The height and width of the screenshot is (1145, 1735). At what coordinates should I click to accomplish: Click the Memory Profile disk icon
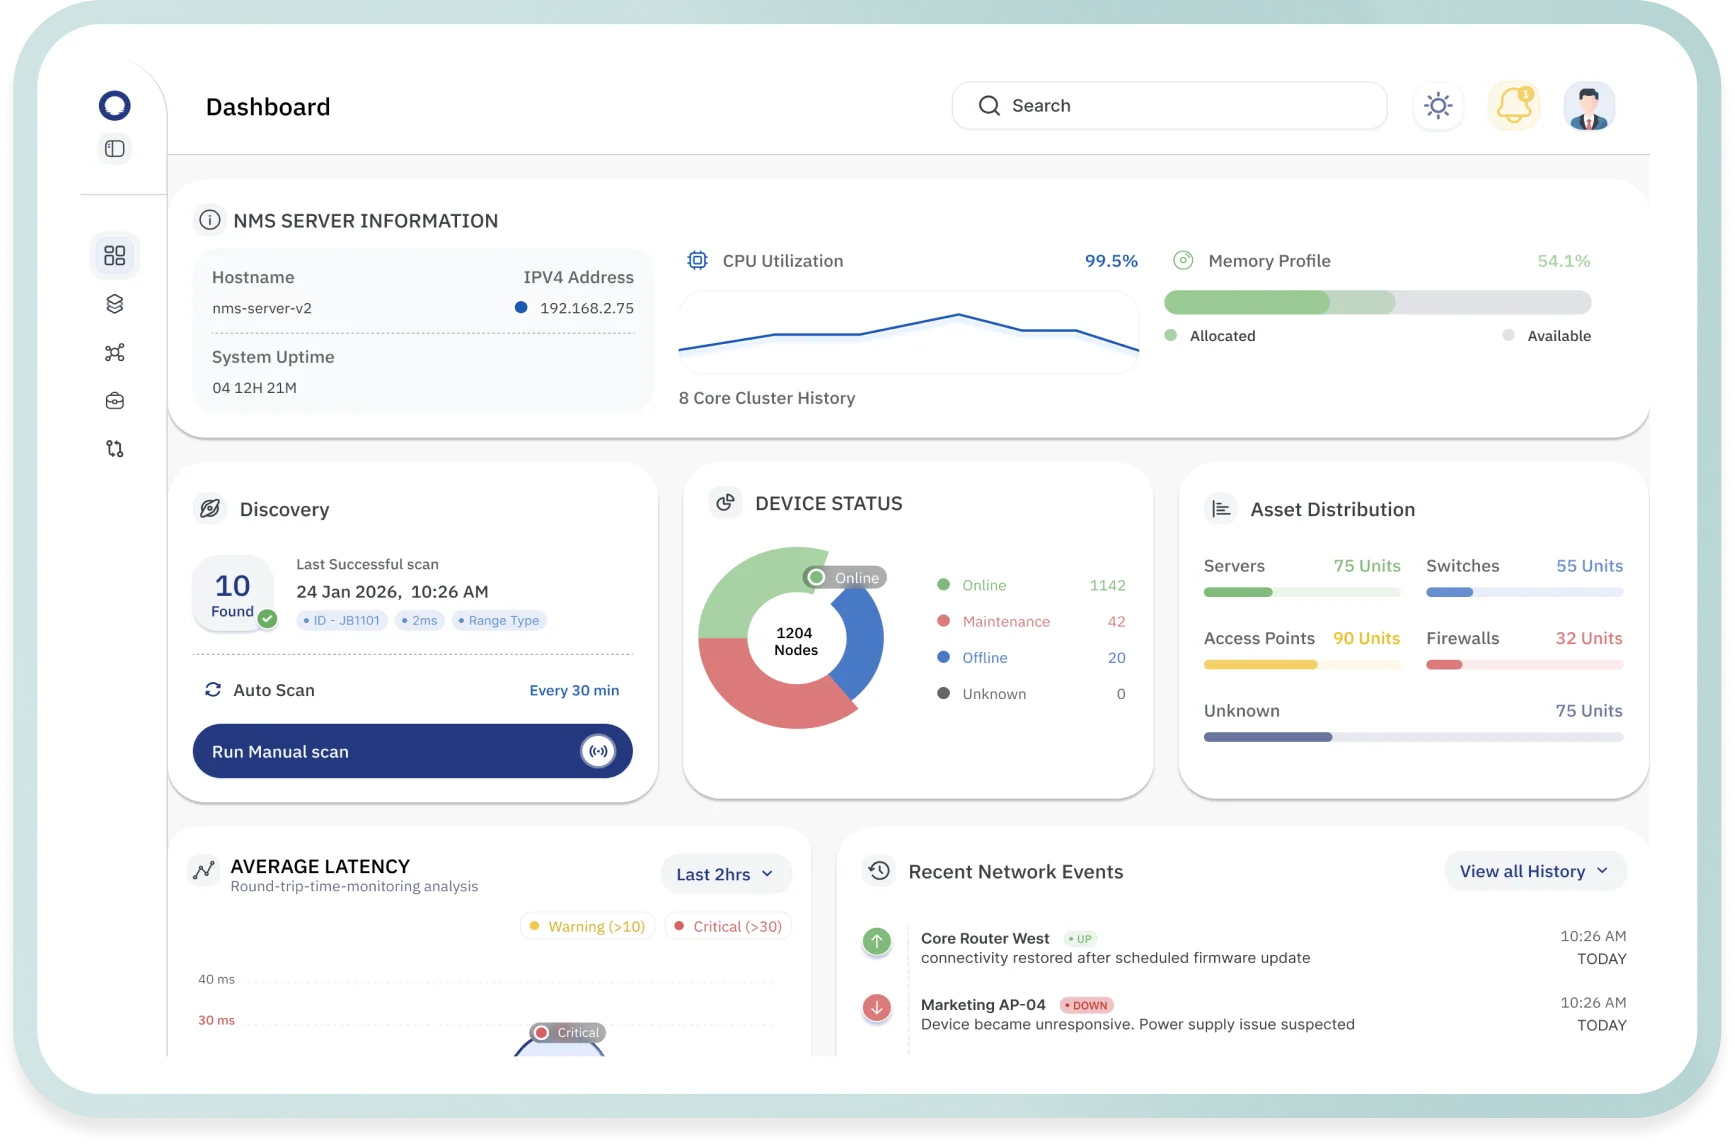click(x=1183, y=261)
